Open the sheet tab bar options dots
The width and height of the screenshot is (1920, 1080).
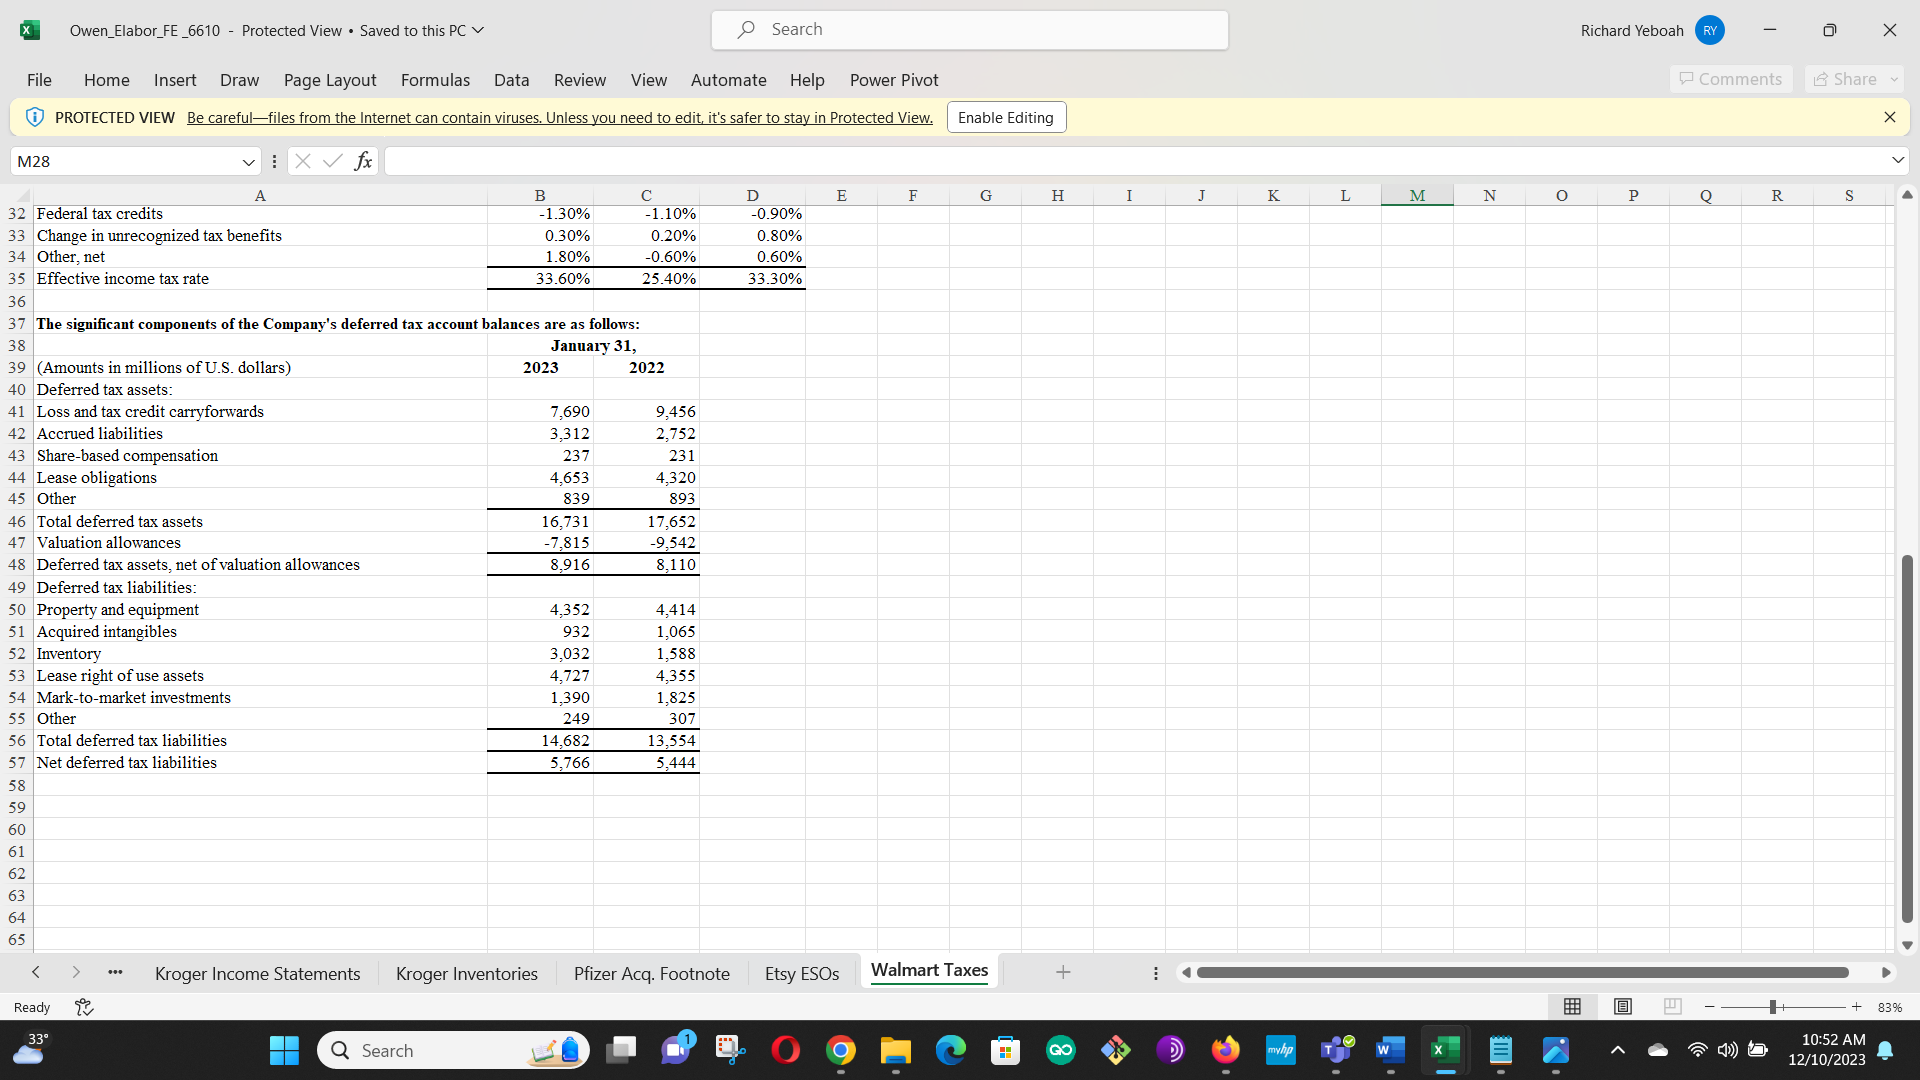pyautogui.click(x=1156, y=972)
